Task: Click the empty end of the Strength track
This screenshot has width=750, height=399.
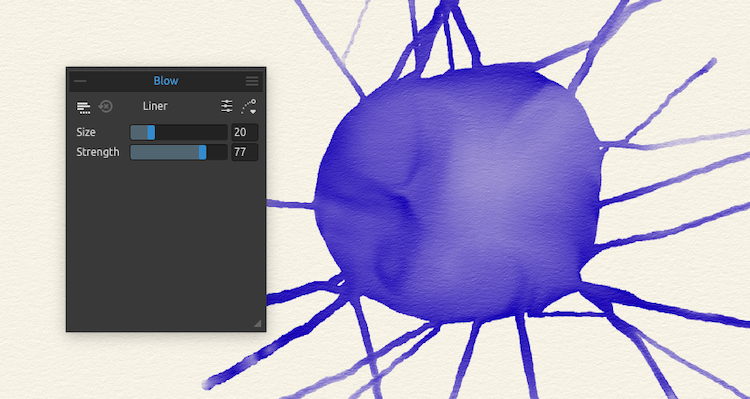Action: click(217, 152)
